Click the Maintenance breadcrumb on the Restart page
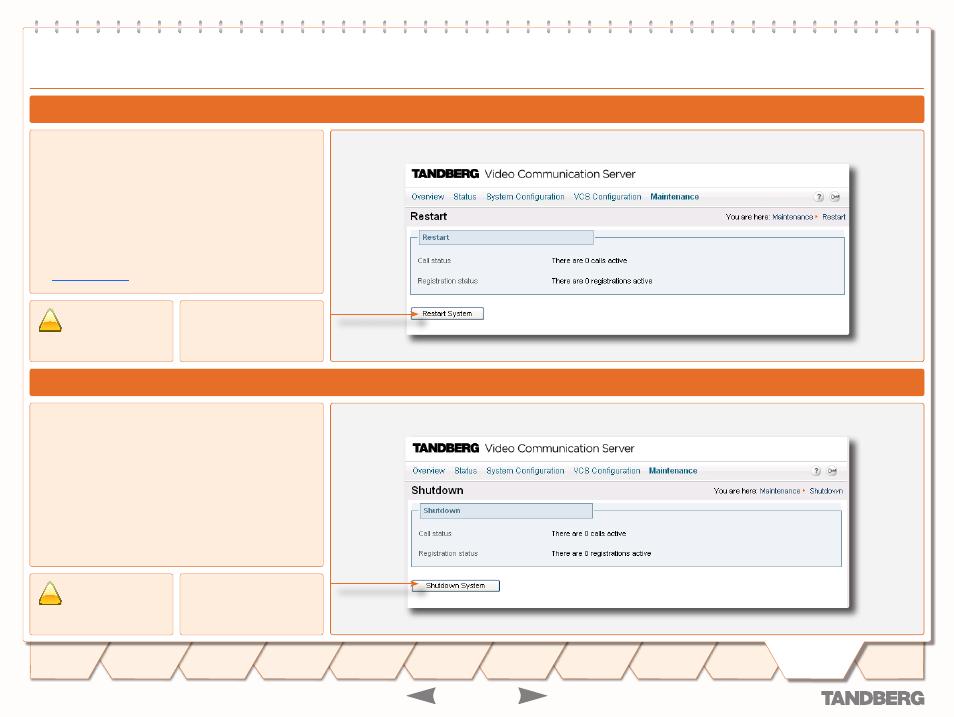The height and width of the screenshot is (717, 954). pos(792,217)
